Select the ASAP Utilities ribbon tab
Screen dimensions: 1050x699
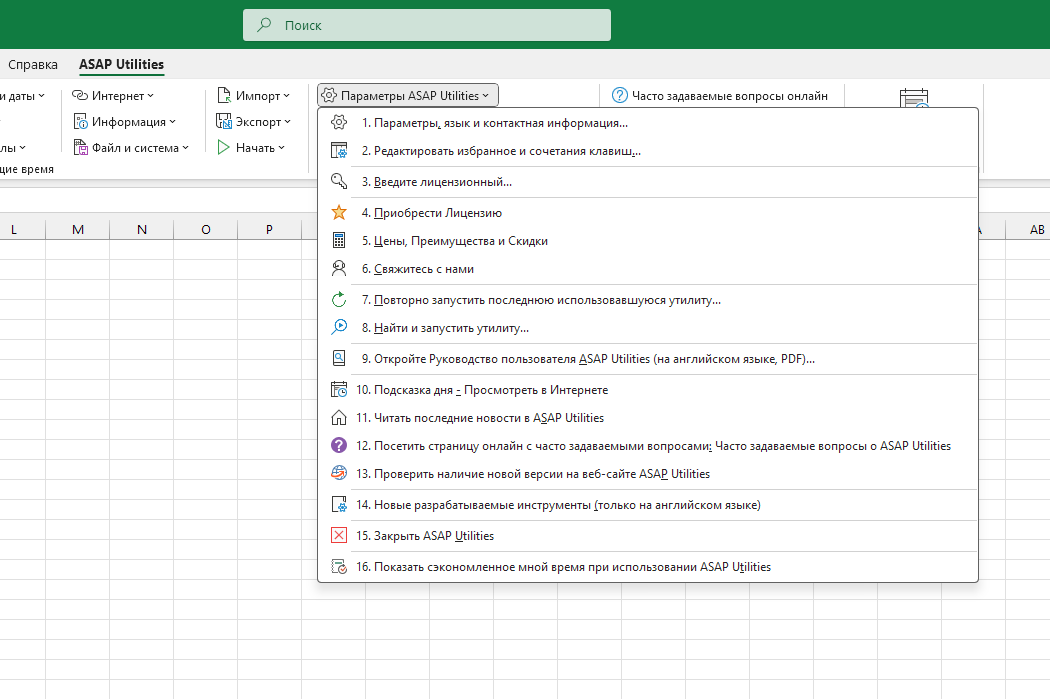pyautogui.click(x=121, y=64)
